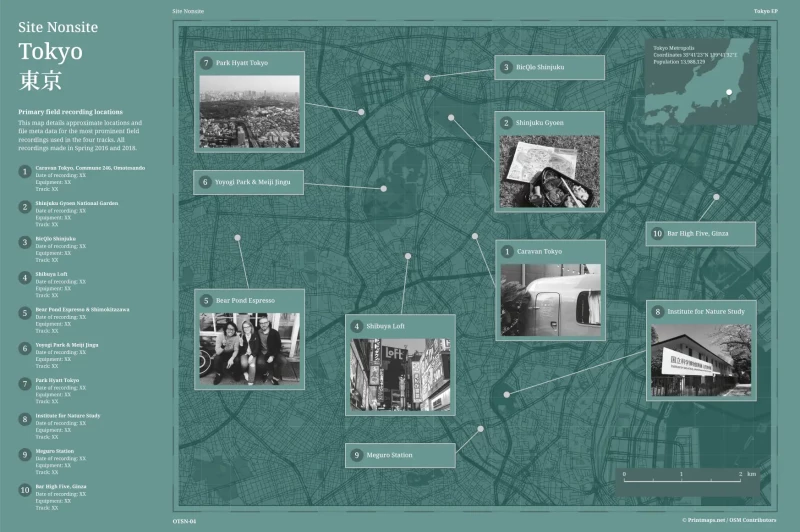Image resolution: width=800 pixels, height=532 pixels.
Task: Select 'Bar High Five, Ginza' map label text
Action: point(697,234)
